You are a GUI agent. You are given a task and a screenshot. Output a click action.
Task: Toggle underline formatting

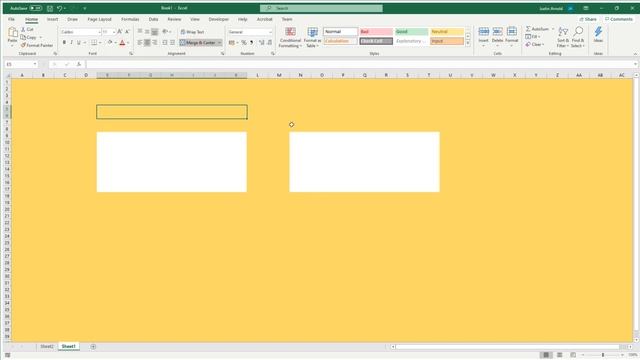click(79, 42)
